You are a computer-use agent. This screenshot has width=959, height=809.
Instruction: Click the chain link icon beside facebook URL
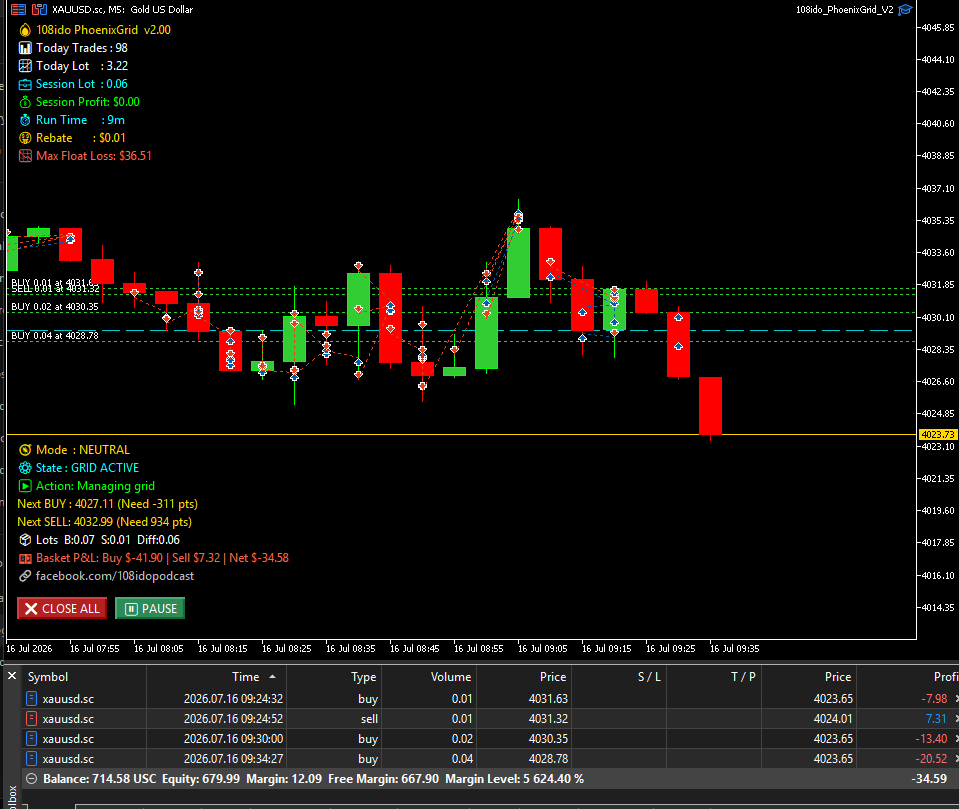[x=25, y=576]
